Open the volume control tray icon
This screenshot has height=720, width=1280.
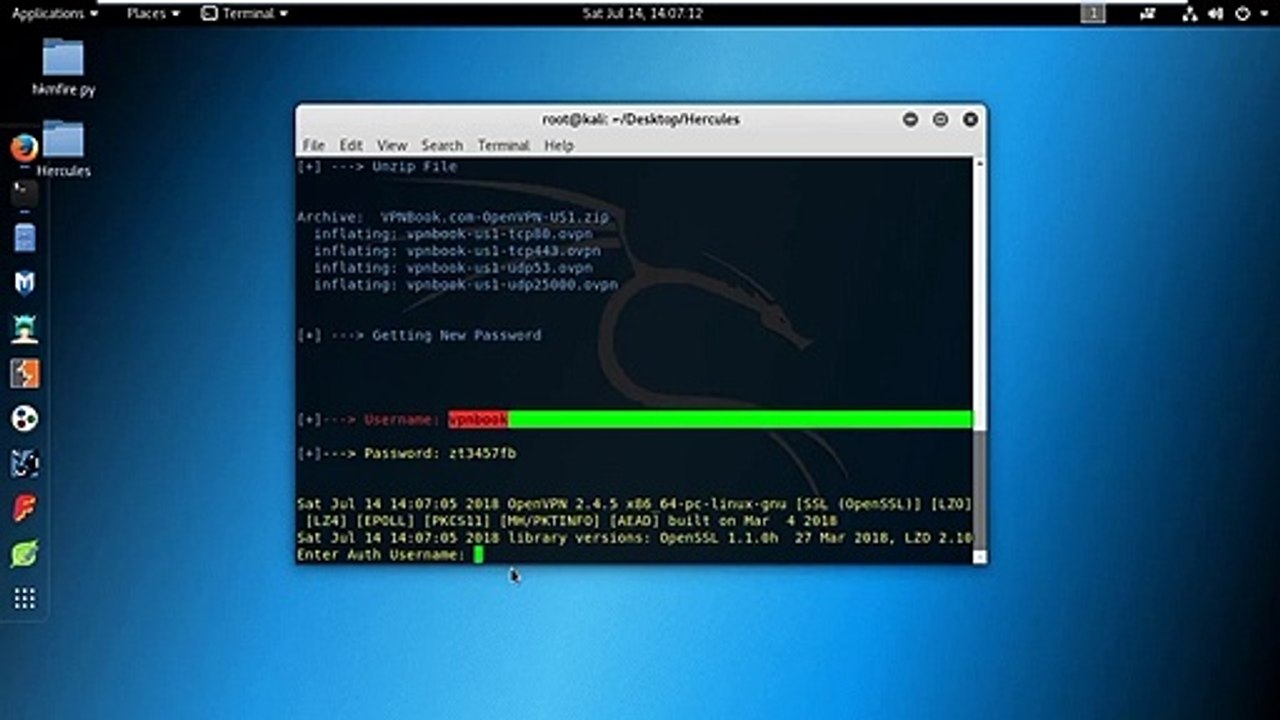[1216, 13]
